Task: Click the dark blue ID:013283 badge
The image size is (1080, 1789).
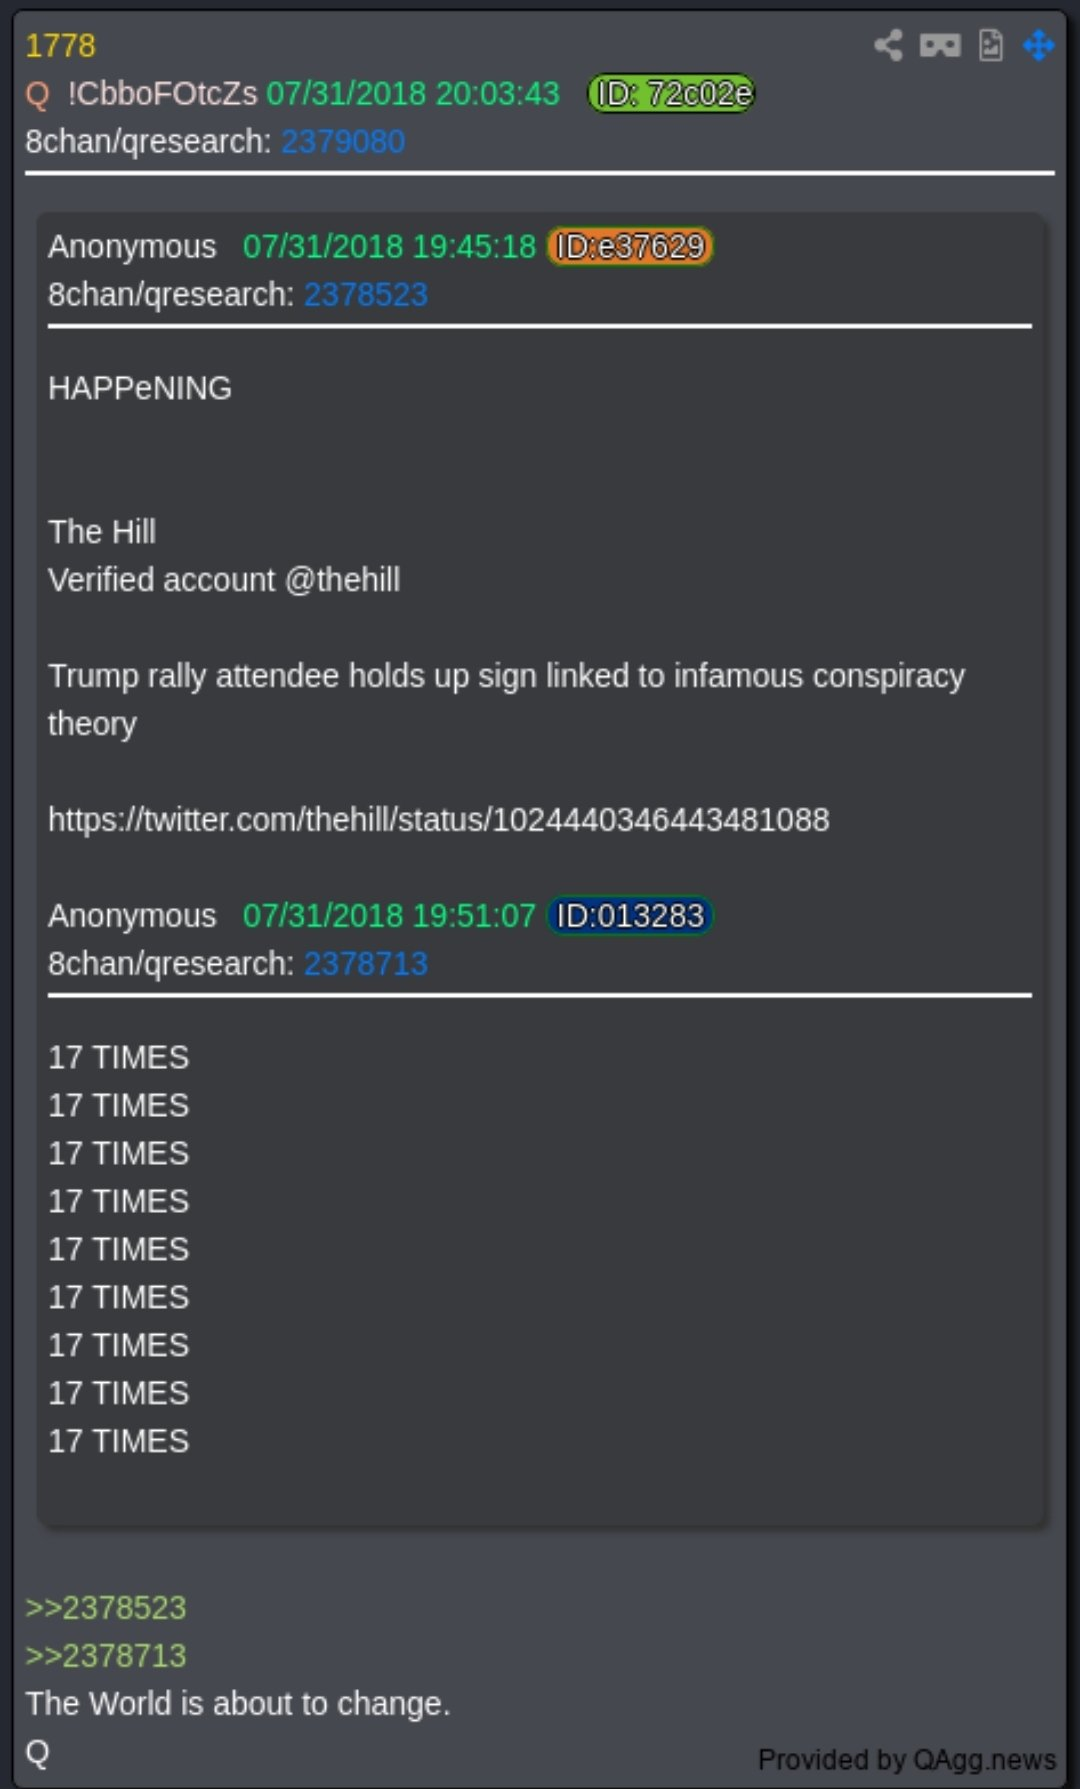Action: point(630,916)
